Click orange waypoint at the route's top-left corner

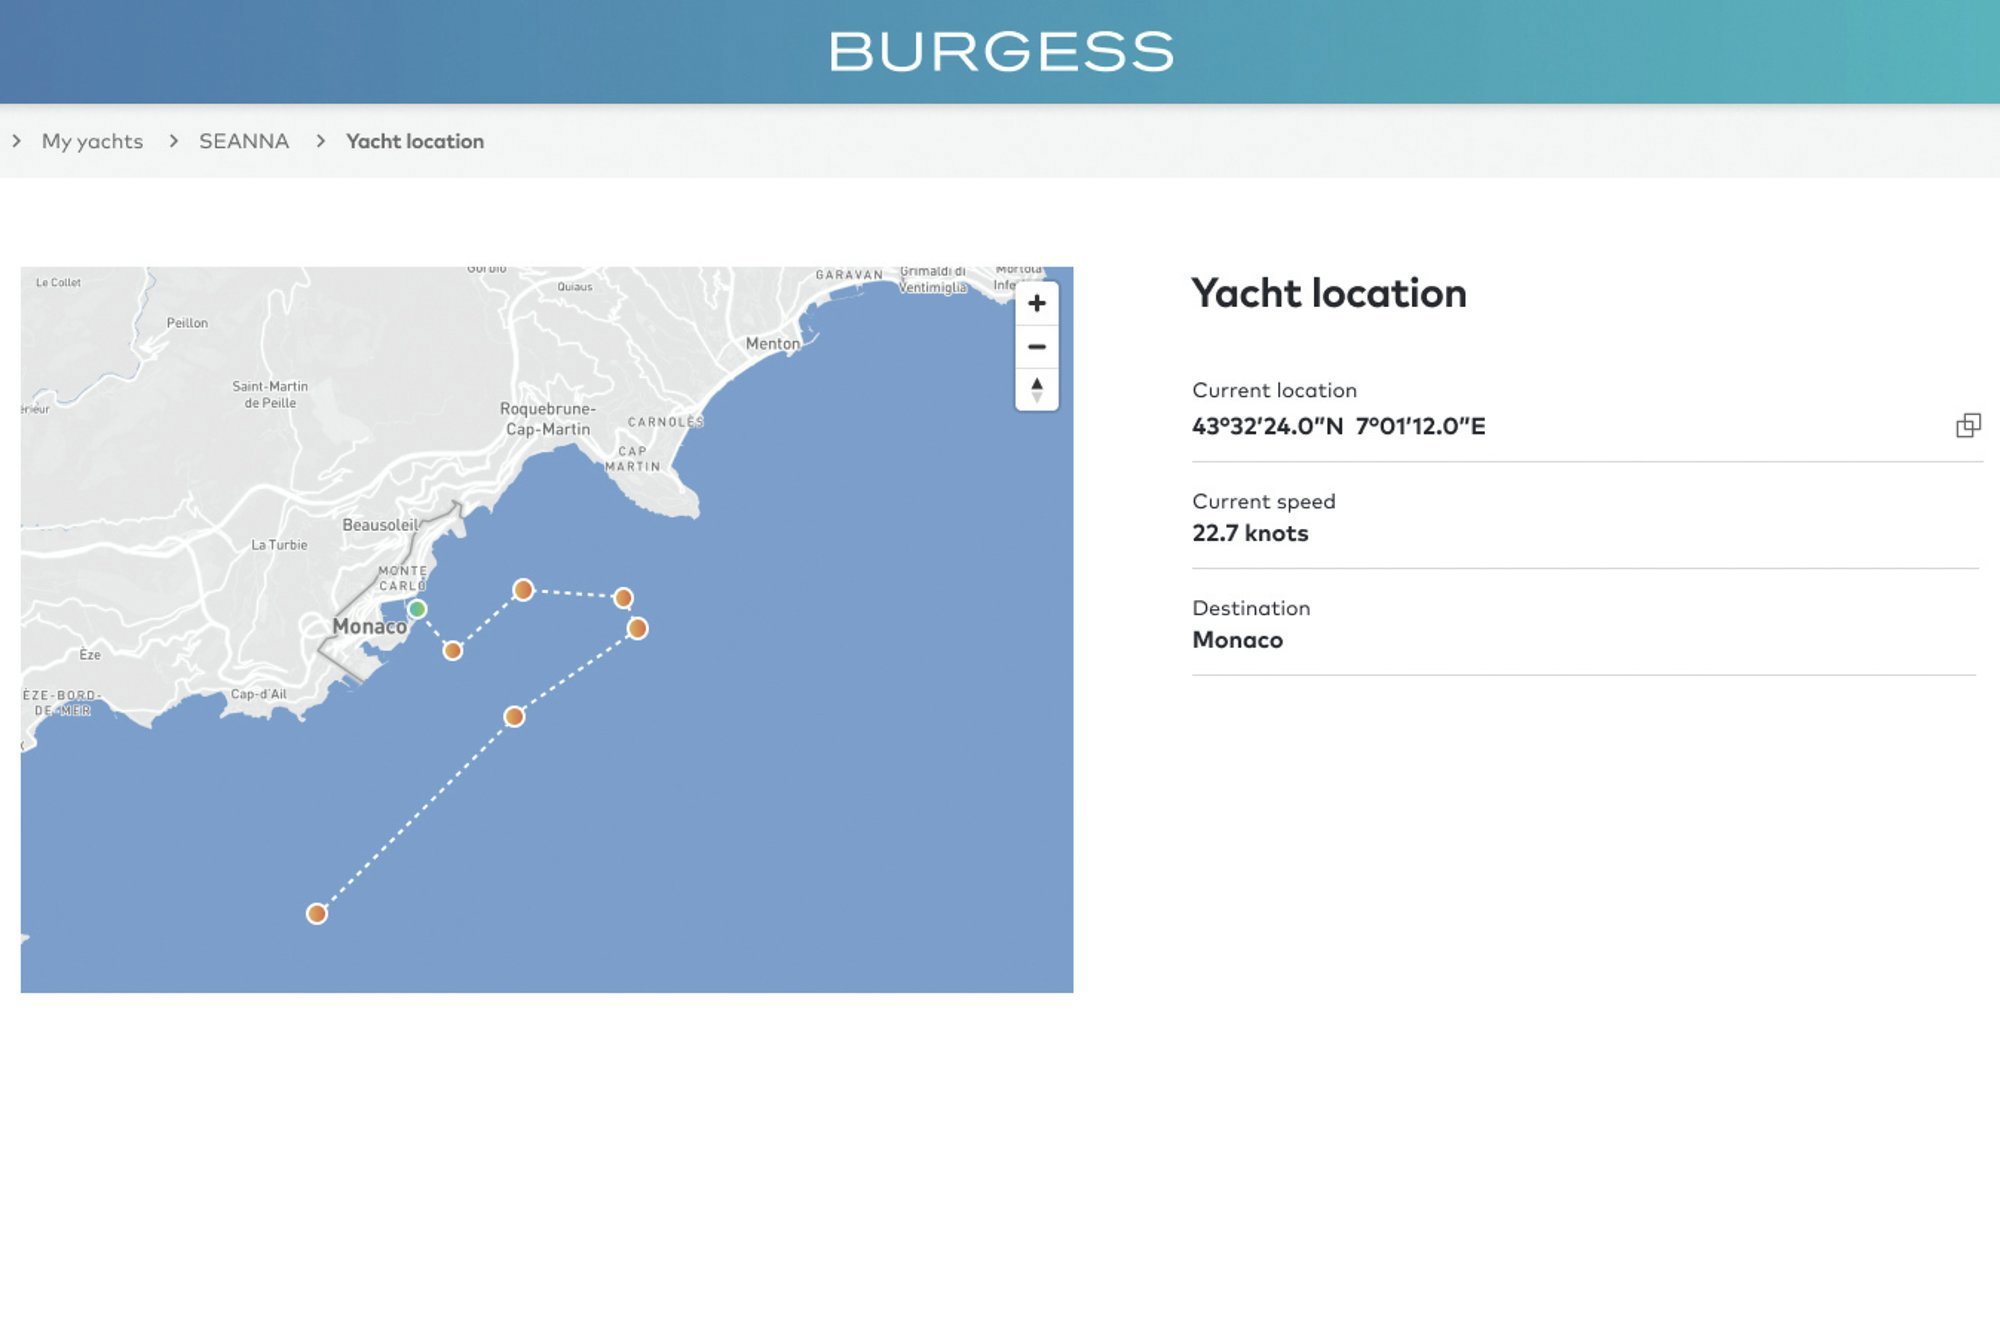pos(523,590)
